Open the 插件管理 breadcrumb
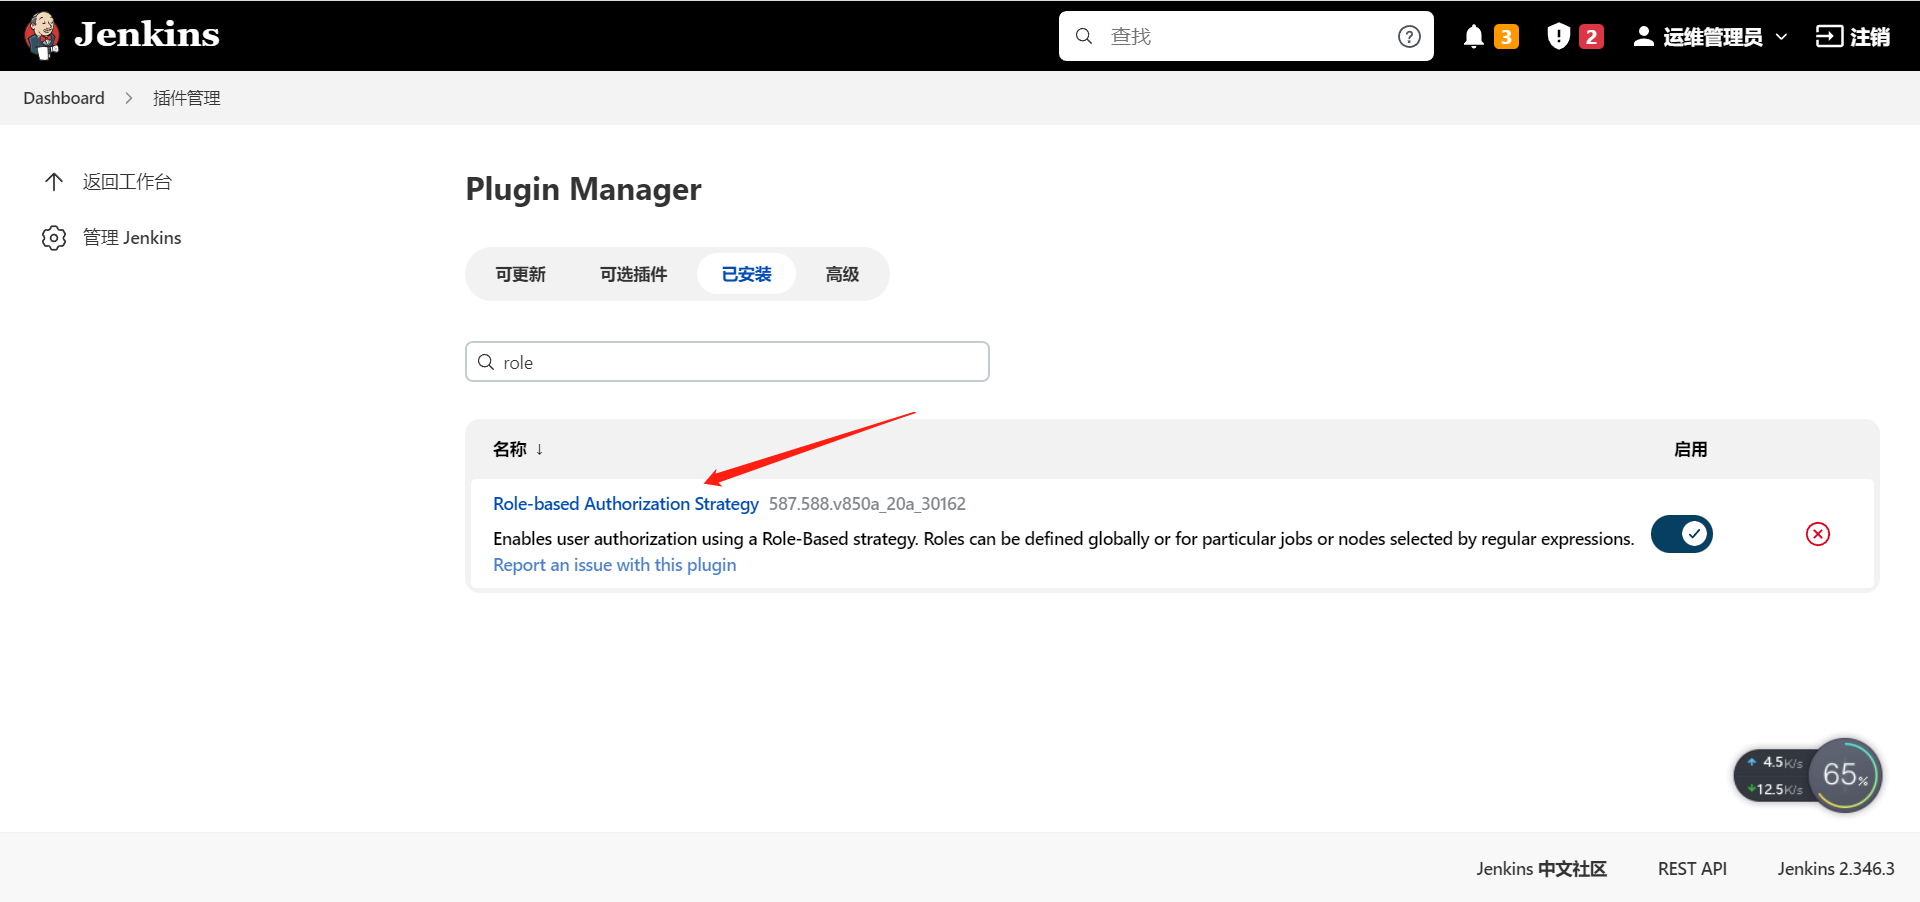This screenshot has height=902, width=1920. click(x=187, y=98)
